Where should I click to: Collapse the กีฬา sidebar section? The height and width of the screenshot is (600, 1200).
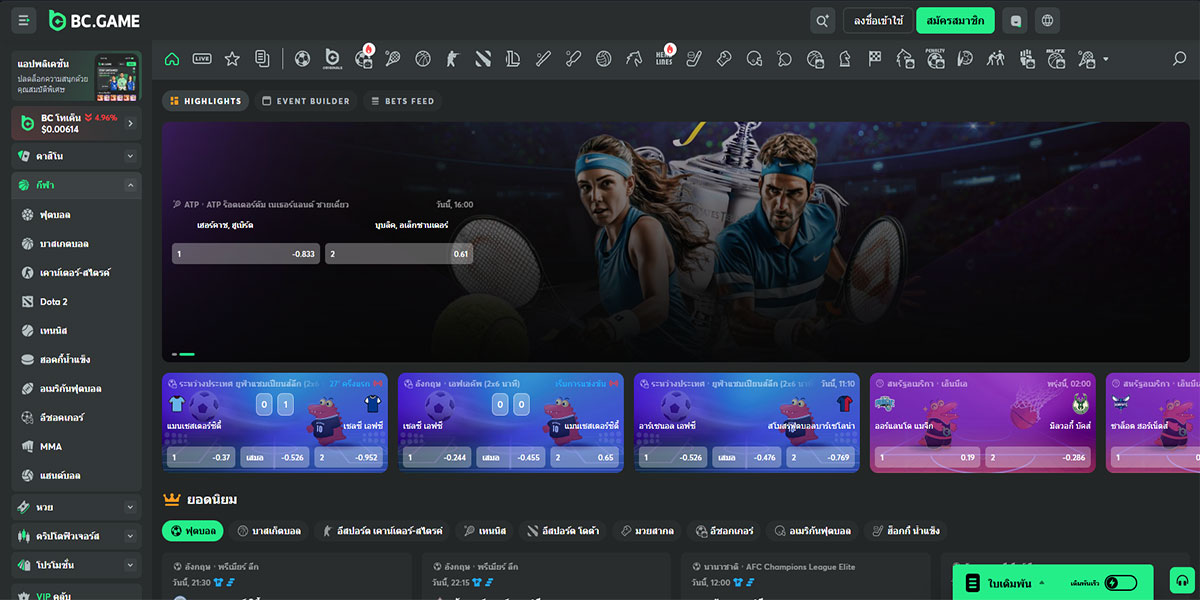coord(130,185)
